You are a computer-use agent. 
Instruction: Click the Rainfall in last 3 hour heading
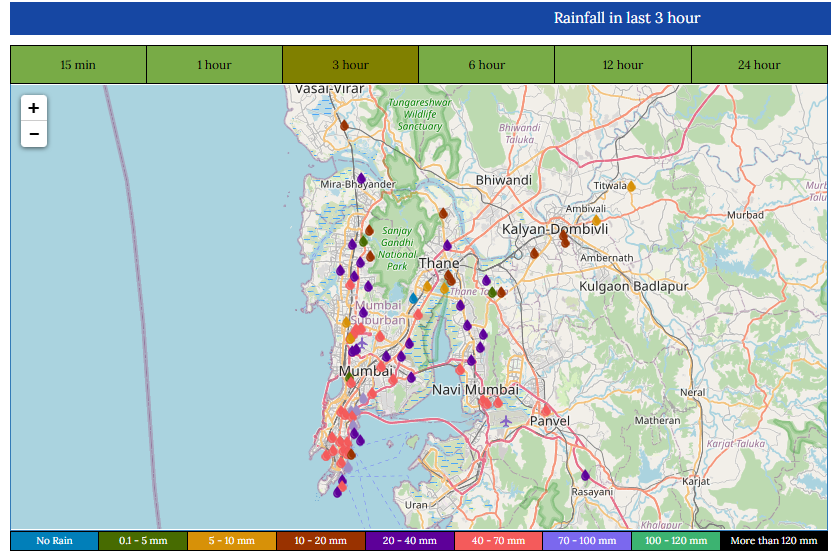tap(627, 18)
